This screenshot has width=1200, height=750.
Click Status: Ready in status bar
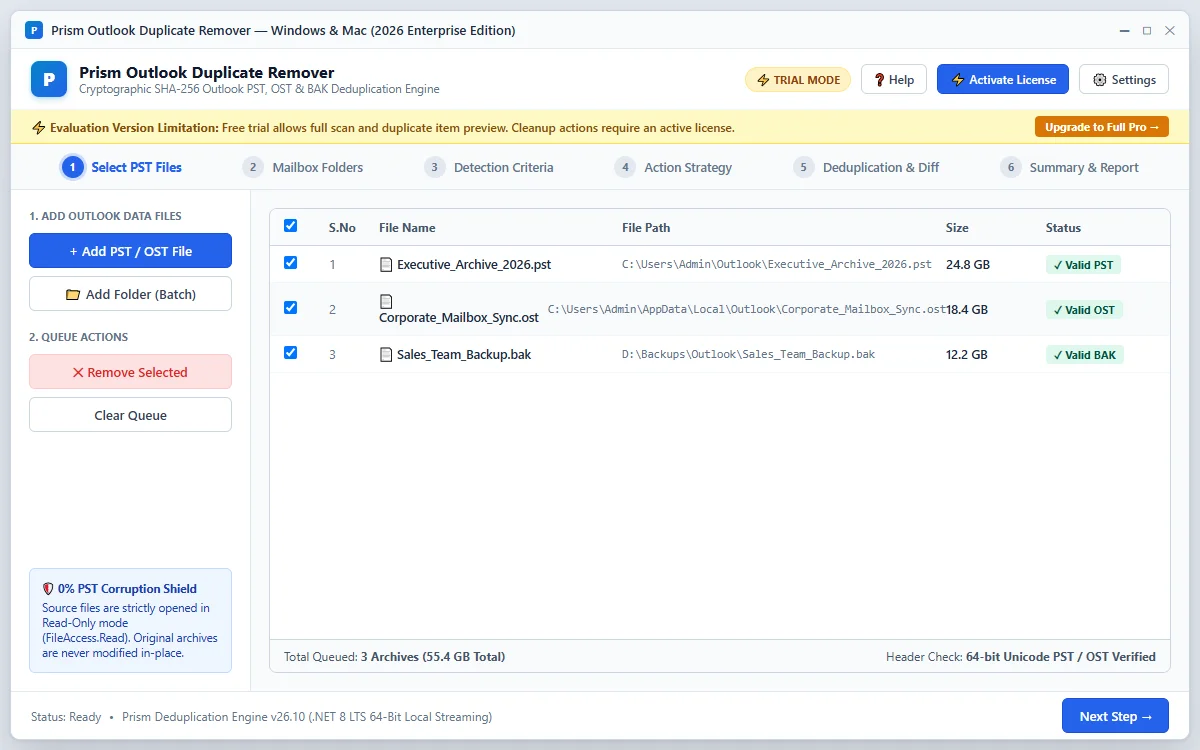[x=66, y=717]
